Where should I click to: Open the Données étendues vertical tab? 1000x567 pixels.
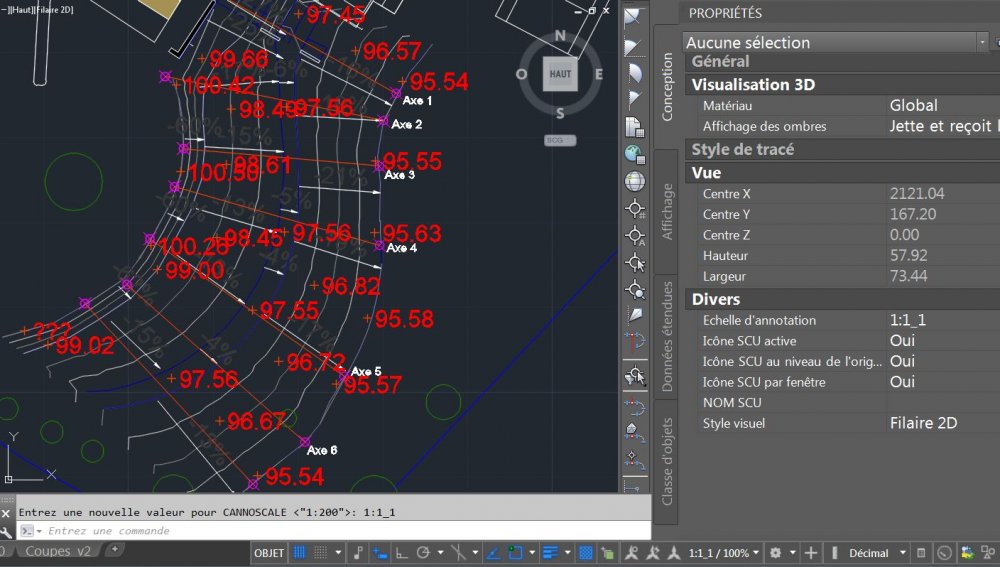click(666, 336)
